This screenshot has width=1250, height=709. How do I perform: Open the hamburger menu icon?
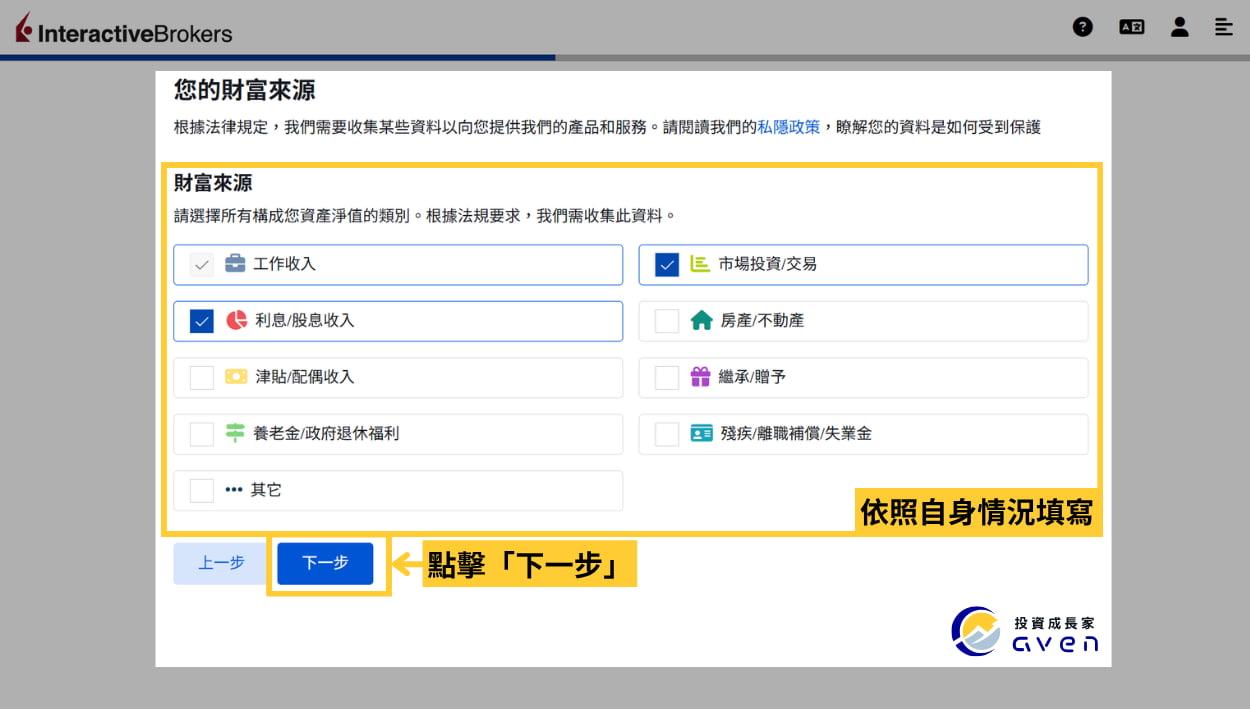pyautogui.click(x=1224, y=27)
